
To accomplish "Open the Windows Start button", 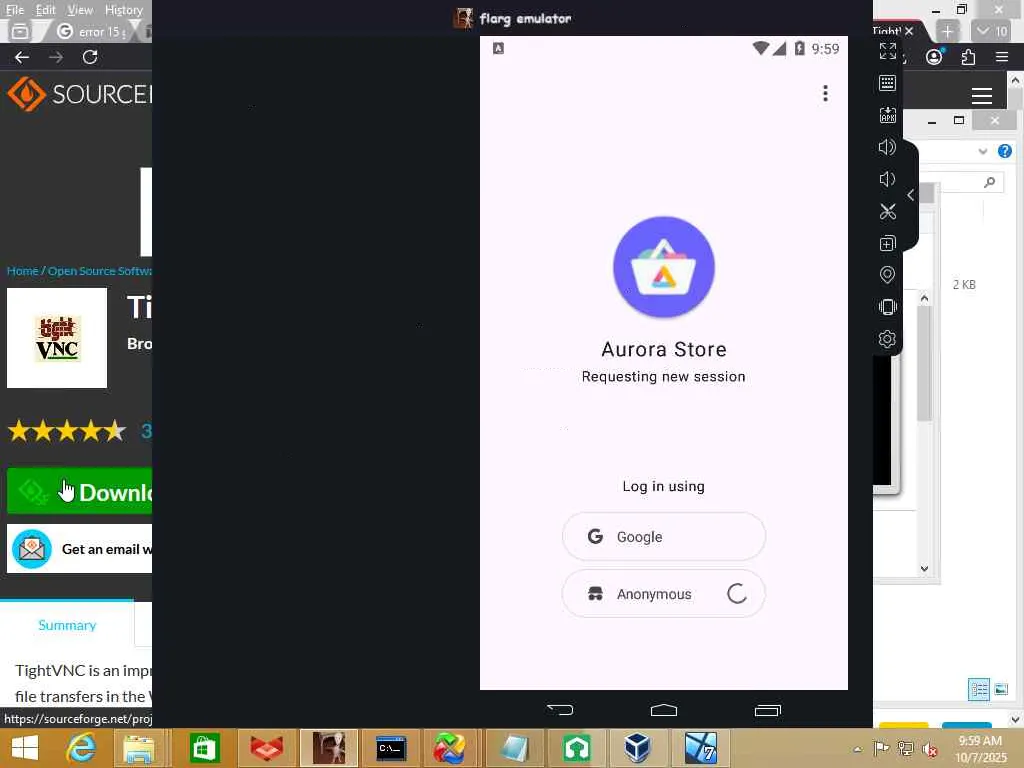I will click(x=25, y=748).
